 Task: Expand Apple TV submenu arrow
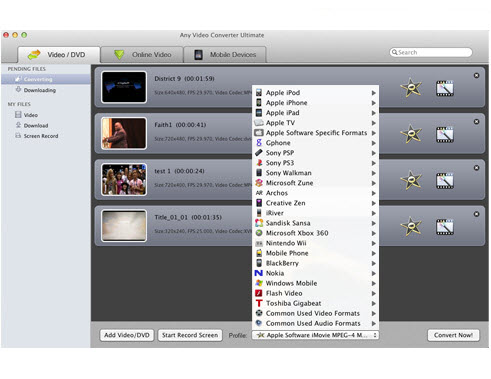coord(374,123)
